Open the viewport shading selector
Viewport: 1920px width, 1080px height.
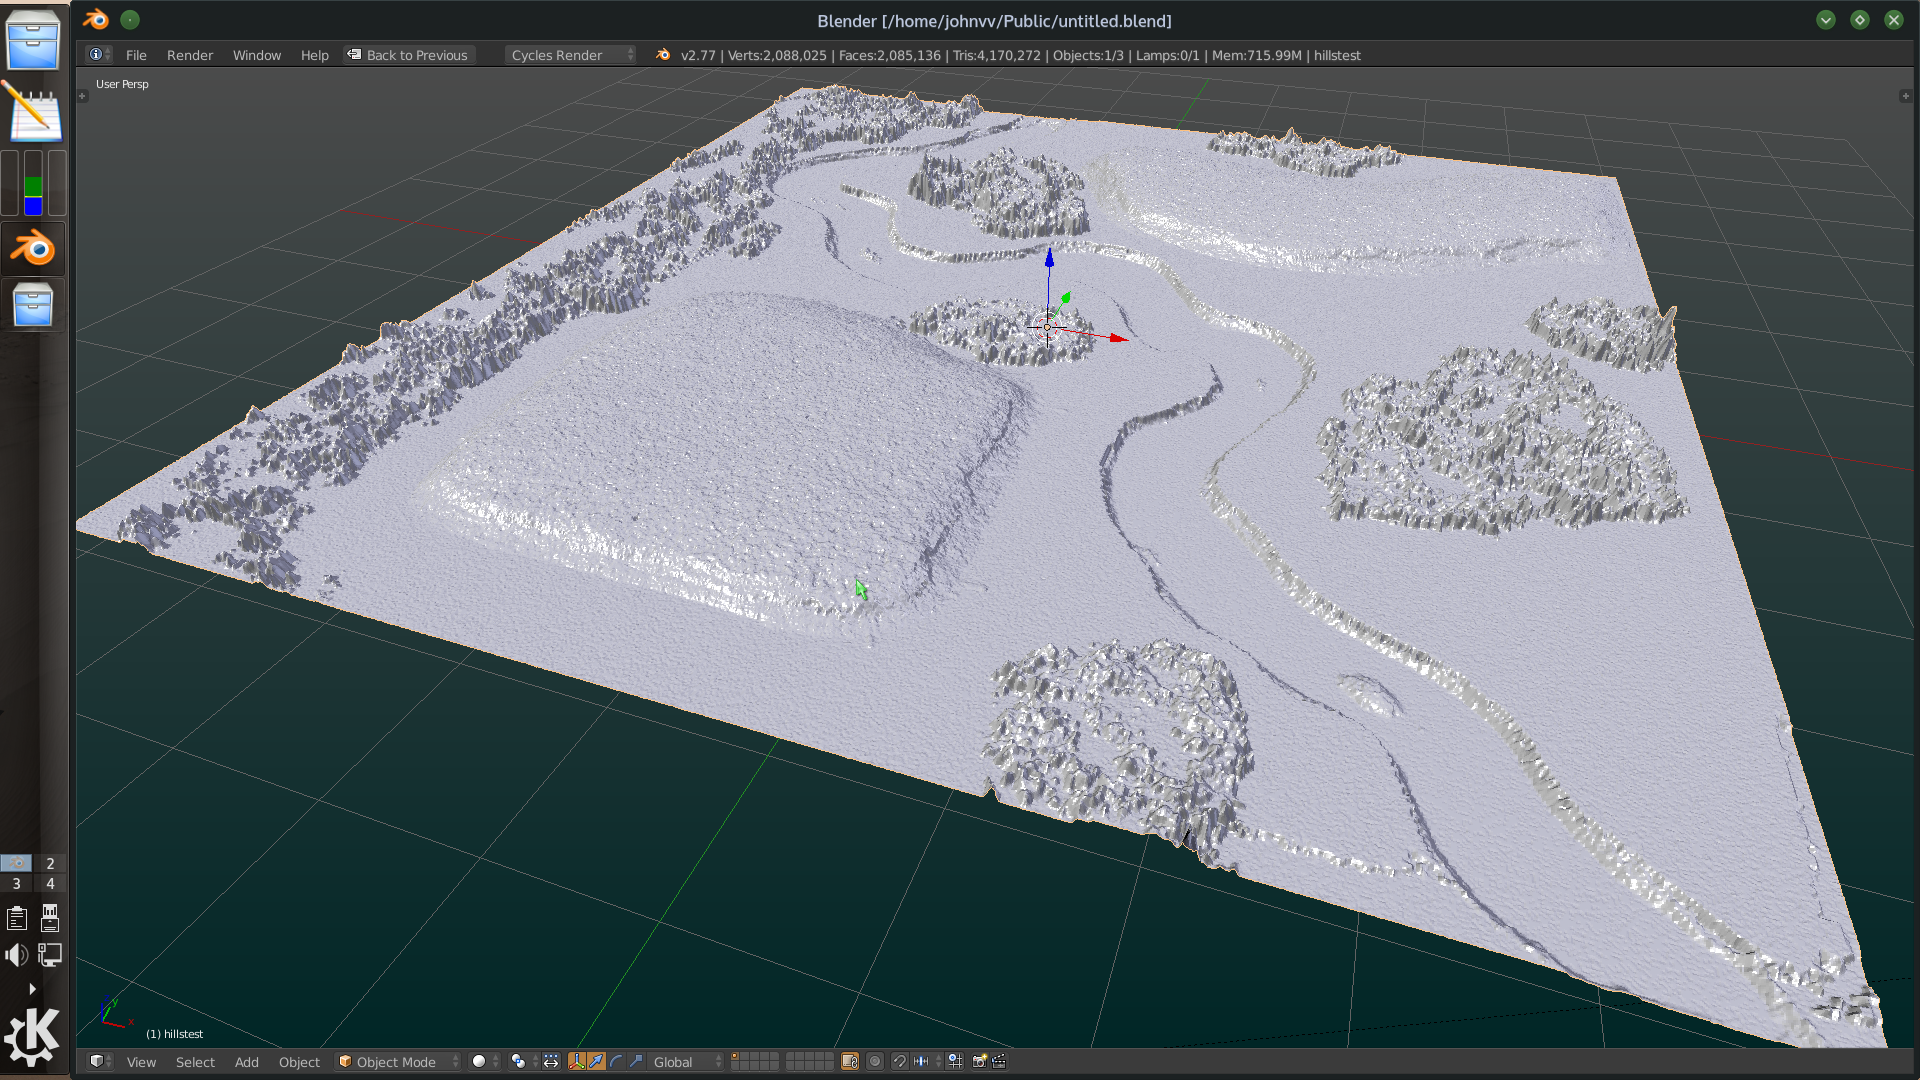(x=485, y=1061)
